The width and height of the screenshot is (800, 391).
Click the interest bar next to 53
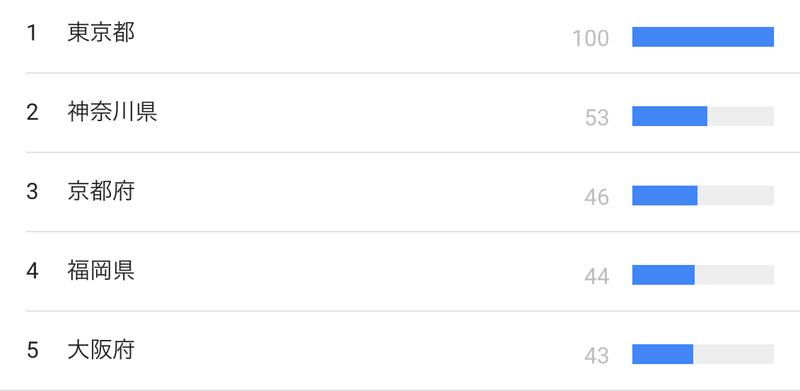click(703, 116)
